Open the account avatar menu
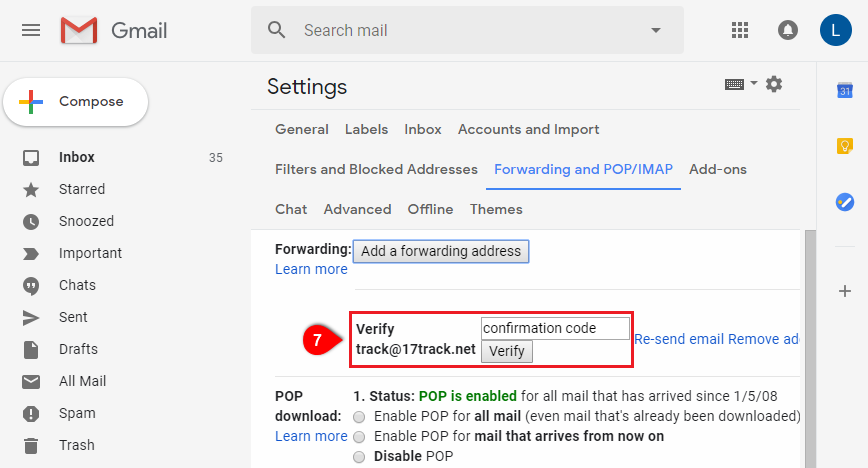The width and height of the screenshot is (868, 468). (x=835, y=30)
